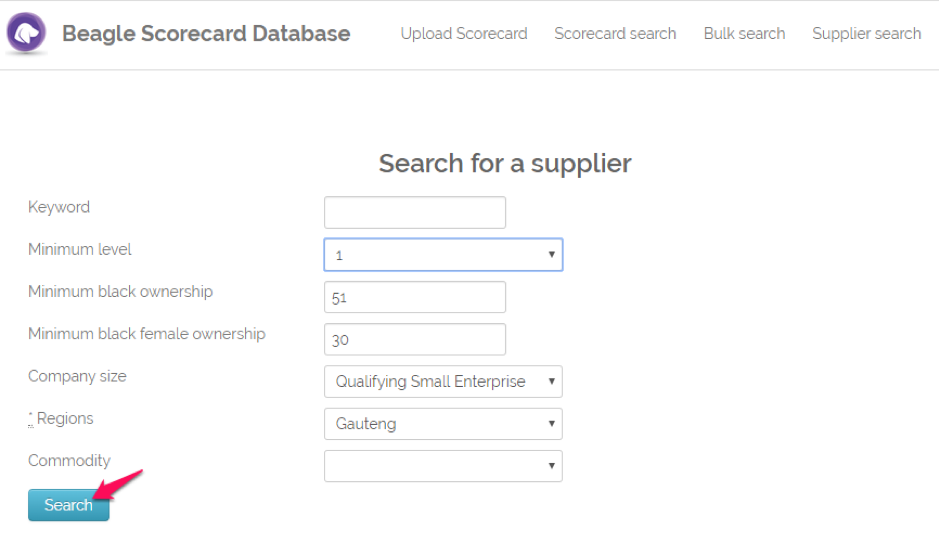Focus the Keyword text field
This screenshot has width=939, height=554.
[x=414, y=212]
